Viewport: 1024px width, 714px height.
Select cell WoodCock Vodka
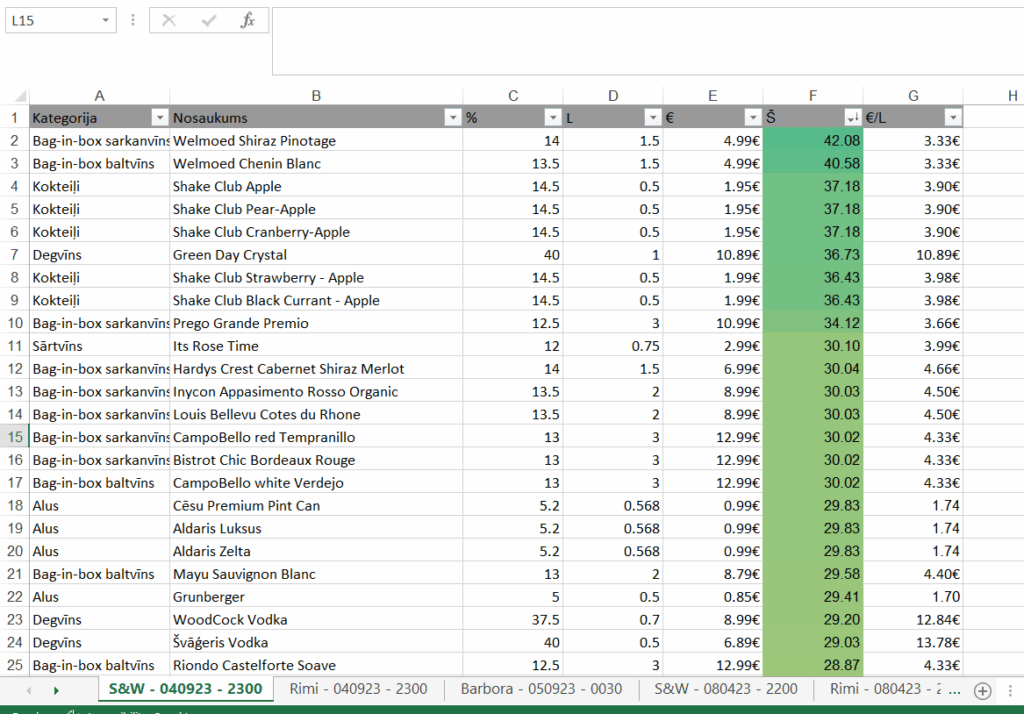coord(316,619)
